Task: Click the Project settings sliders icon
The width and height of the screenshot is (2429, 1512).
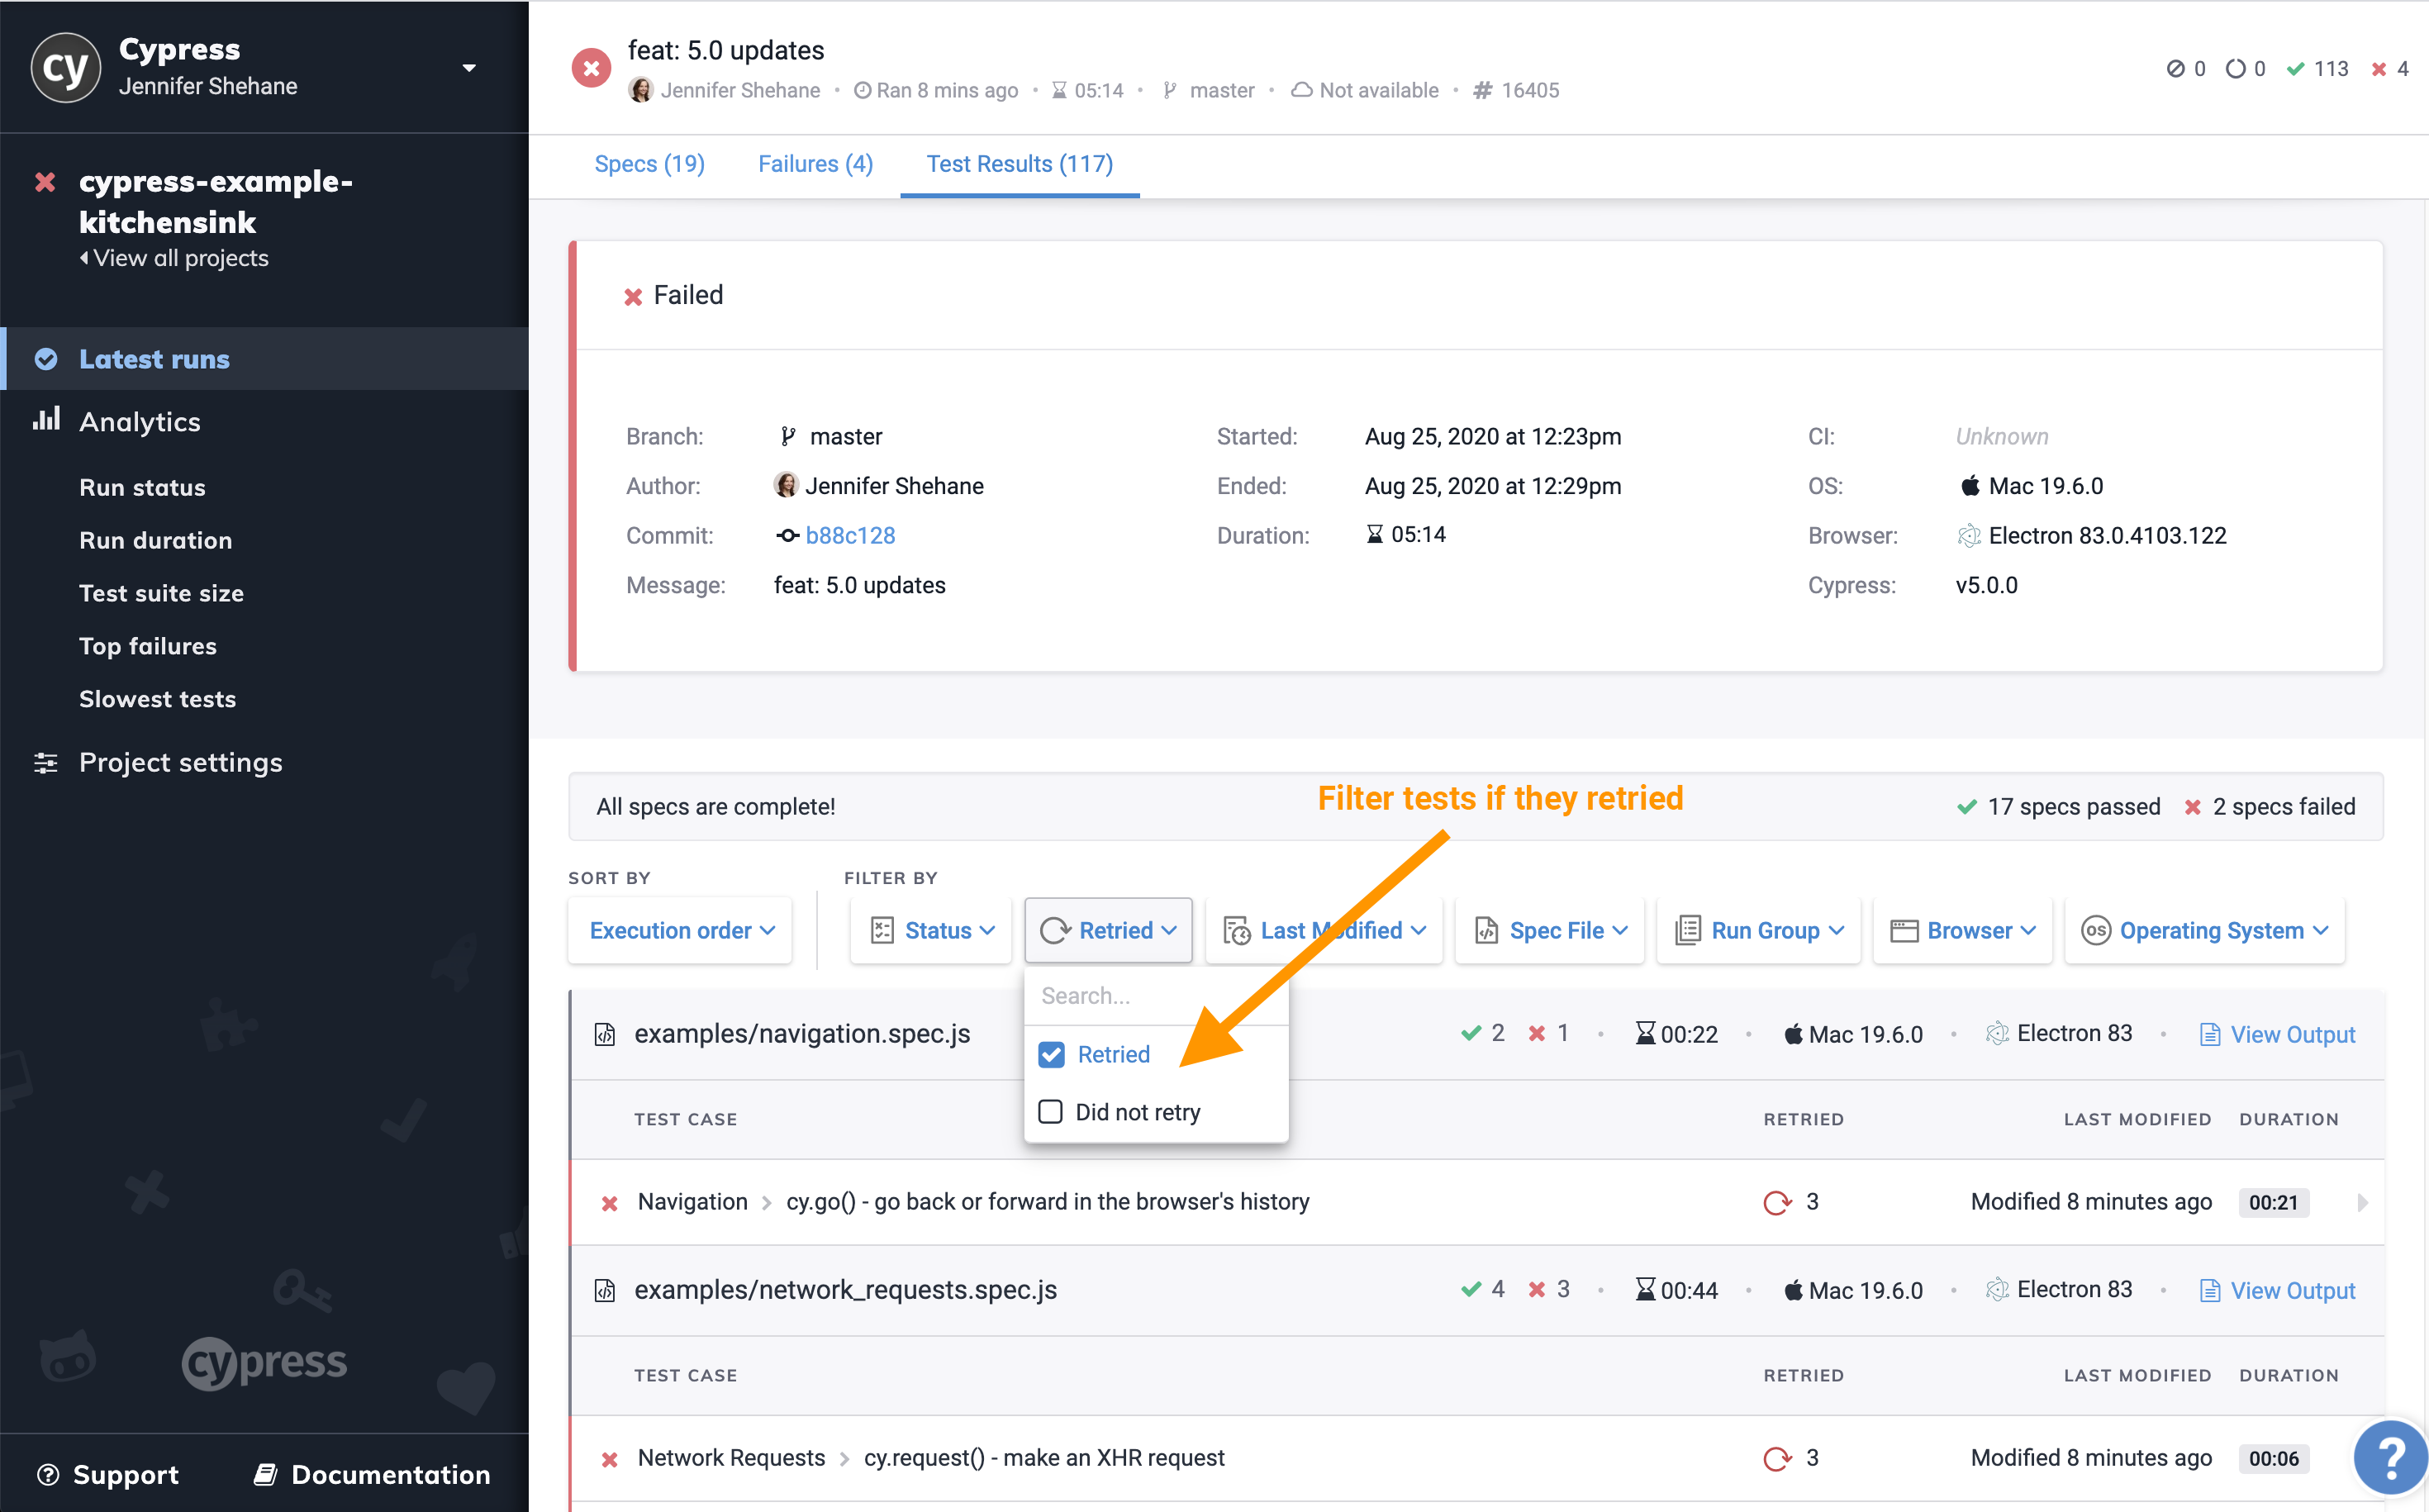Action: (x=46, y=762)
